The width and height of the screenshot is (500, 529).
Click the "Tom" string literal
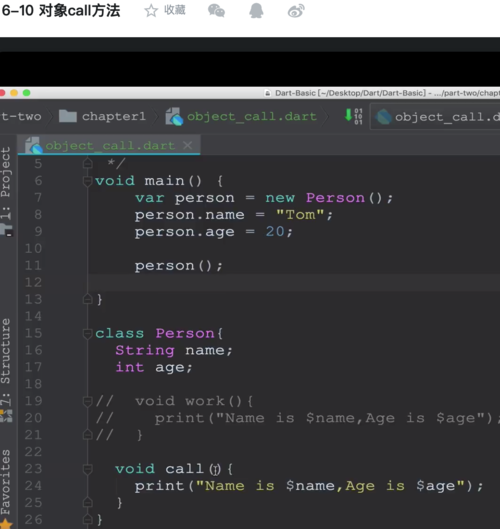click(300, 215)
